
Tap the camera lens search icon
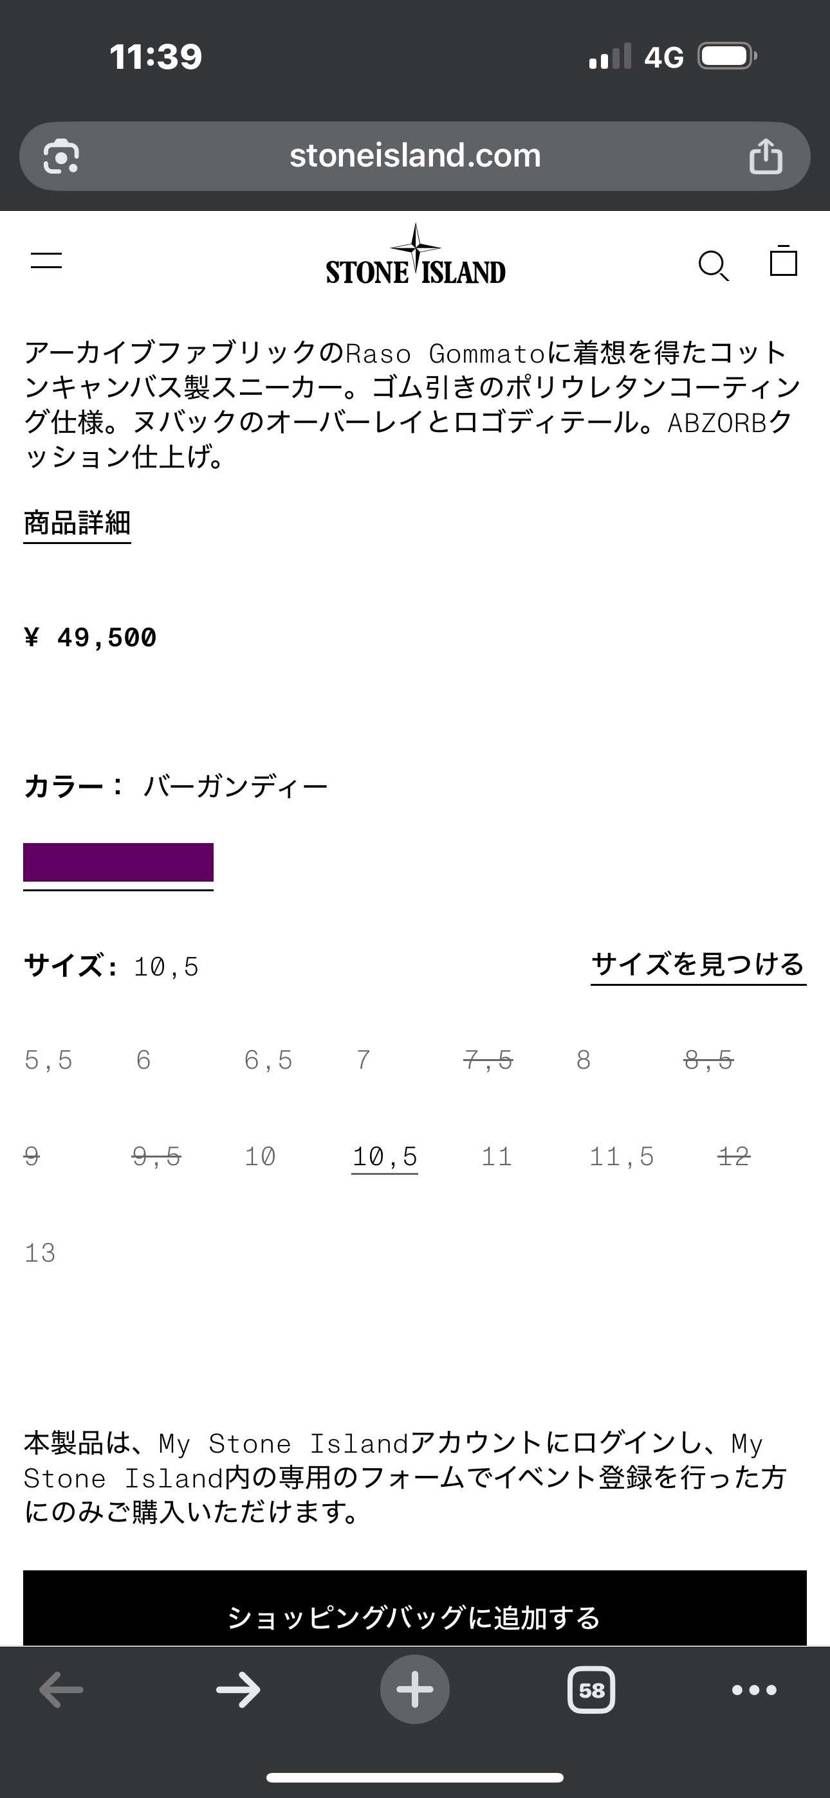61,157
